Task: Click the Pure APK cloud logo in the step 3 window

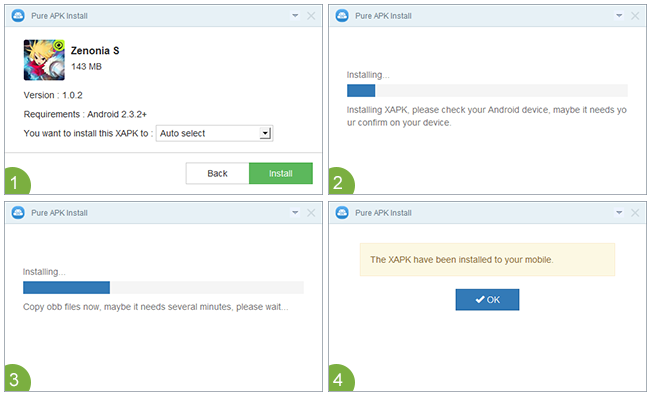Action: (x=18, y=213)
